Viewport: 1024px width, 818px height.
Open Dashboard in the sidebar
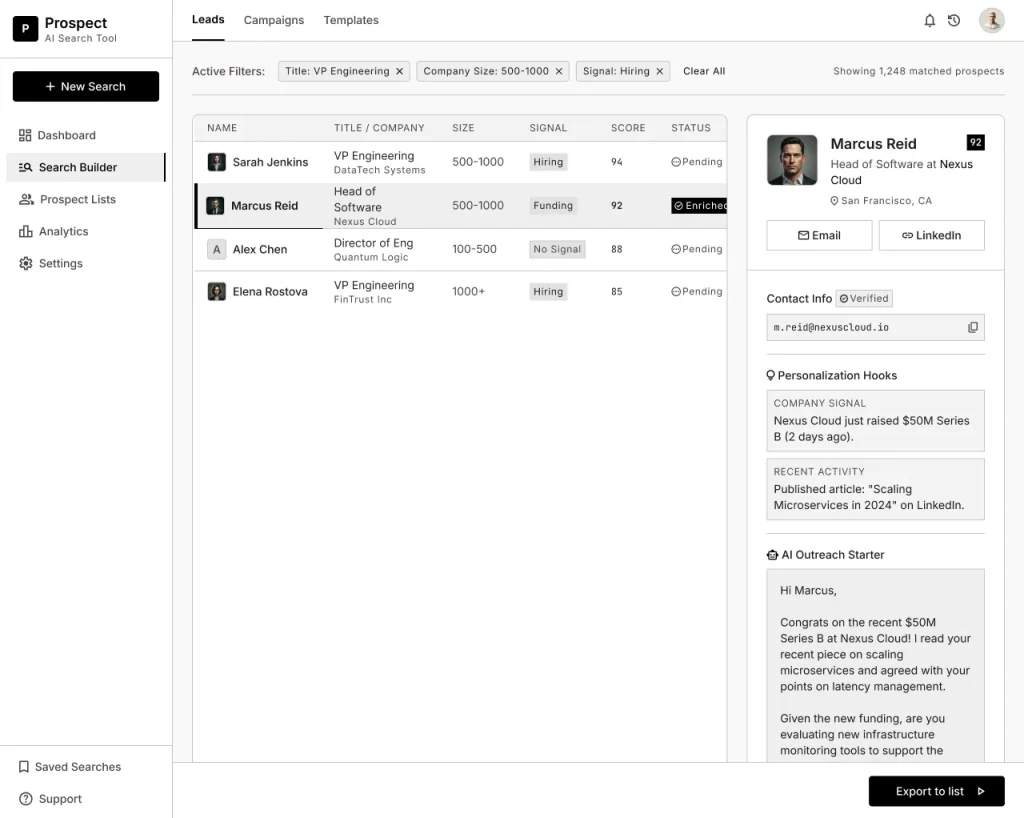coord(86,135)
